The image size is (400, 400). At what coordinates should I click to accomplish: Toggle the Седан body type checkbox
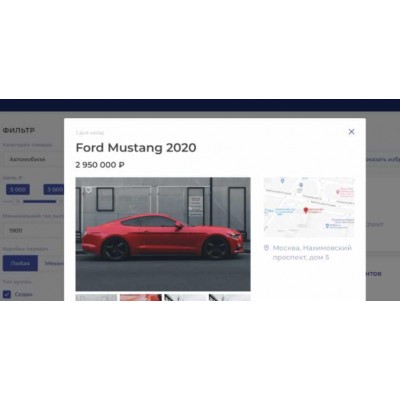pos(7,294)
